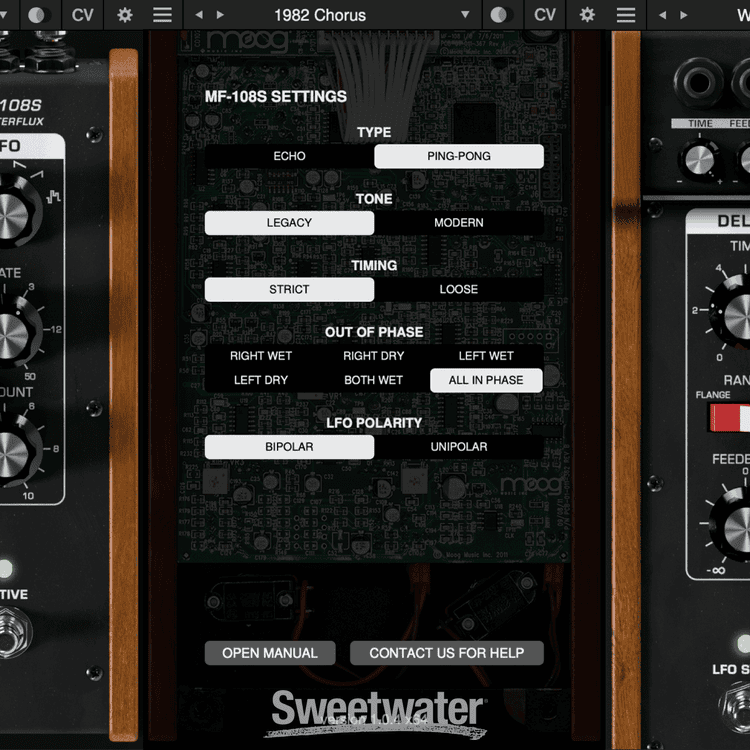Set delay type to PING-PONG
Viewport: 750px width, 750px height.
459,156
